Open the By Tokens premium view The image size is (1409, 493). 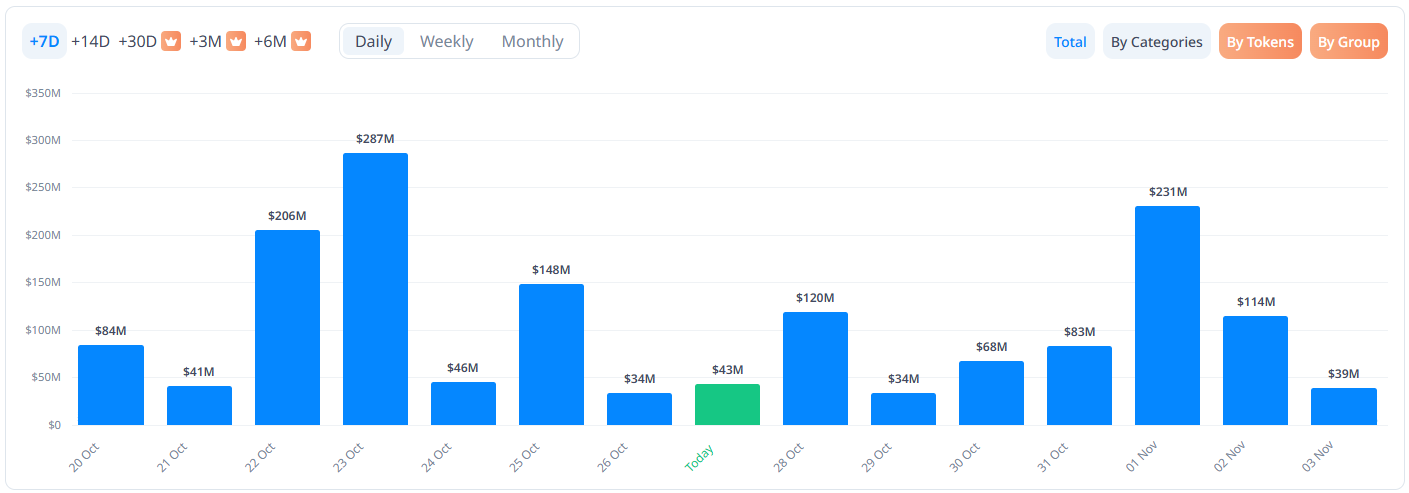1260,42
